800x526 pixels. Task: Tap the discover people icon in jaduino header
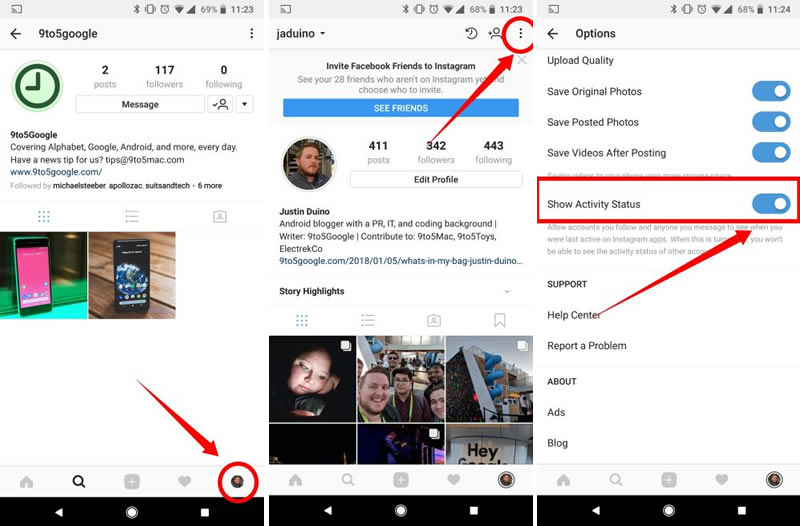[x=495, y=34]
